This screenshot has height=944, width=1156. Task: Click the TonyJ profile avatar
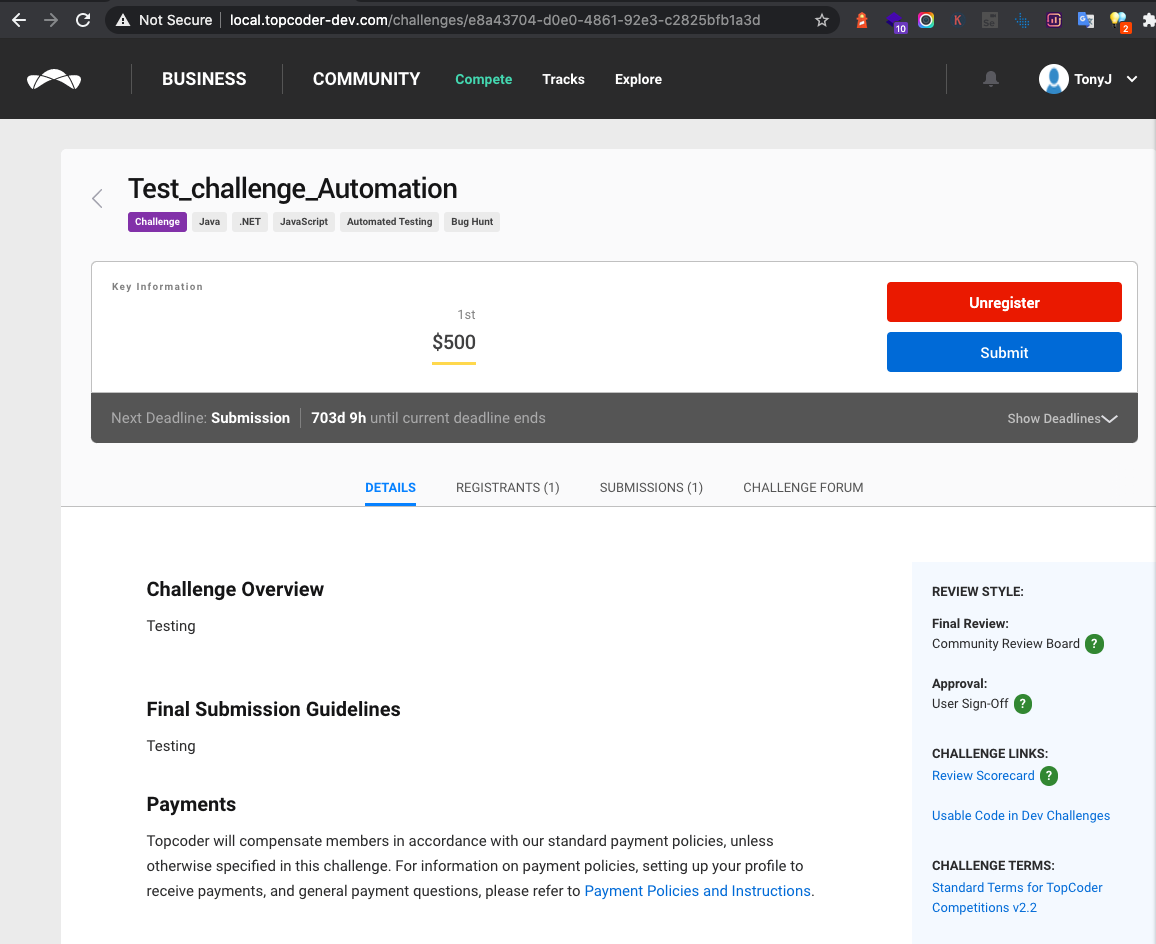pyautogui.click(x=1053, y=79)
